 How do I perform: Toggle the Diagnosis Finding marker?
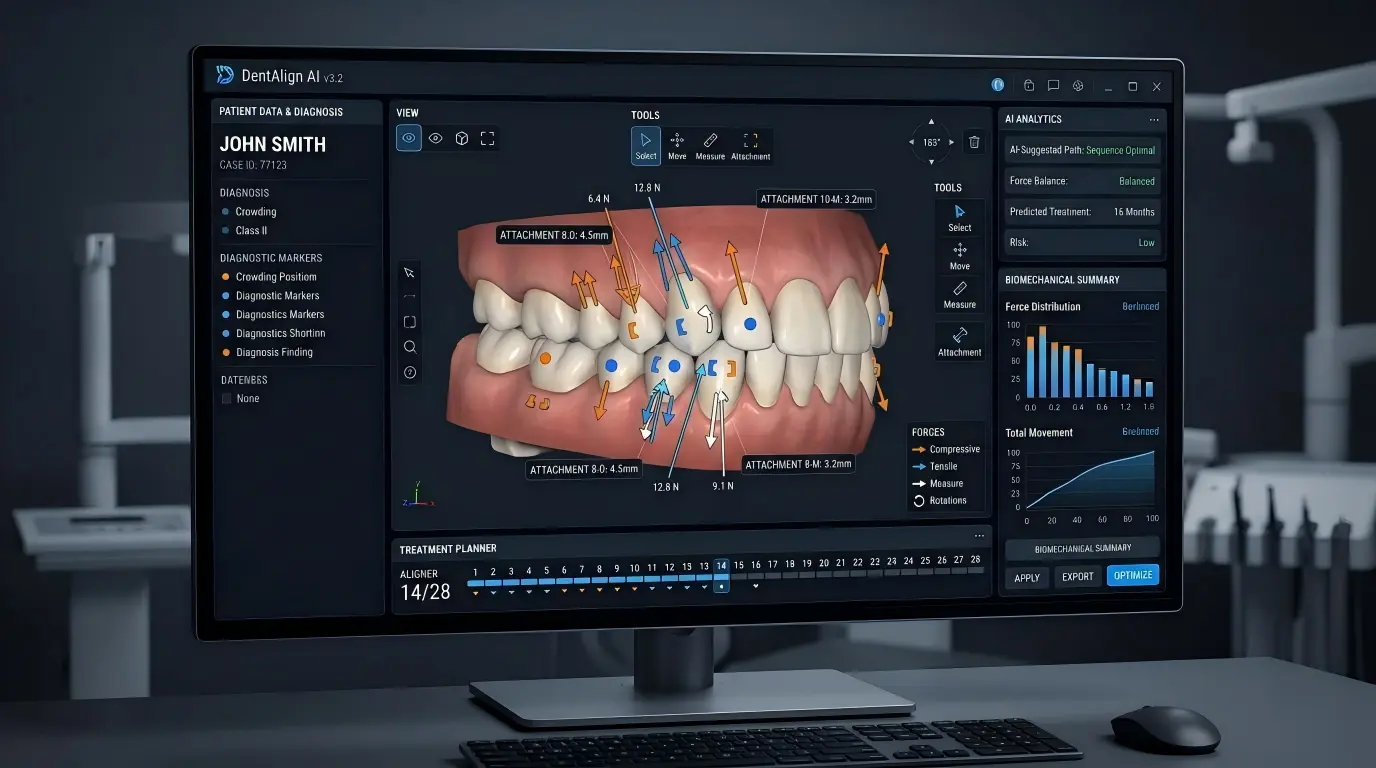[x=268, y=353]
